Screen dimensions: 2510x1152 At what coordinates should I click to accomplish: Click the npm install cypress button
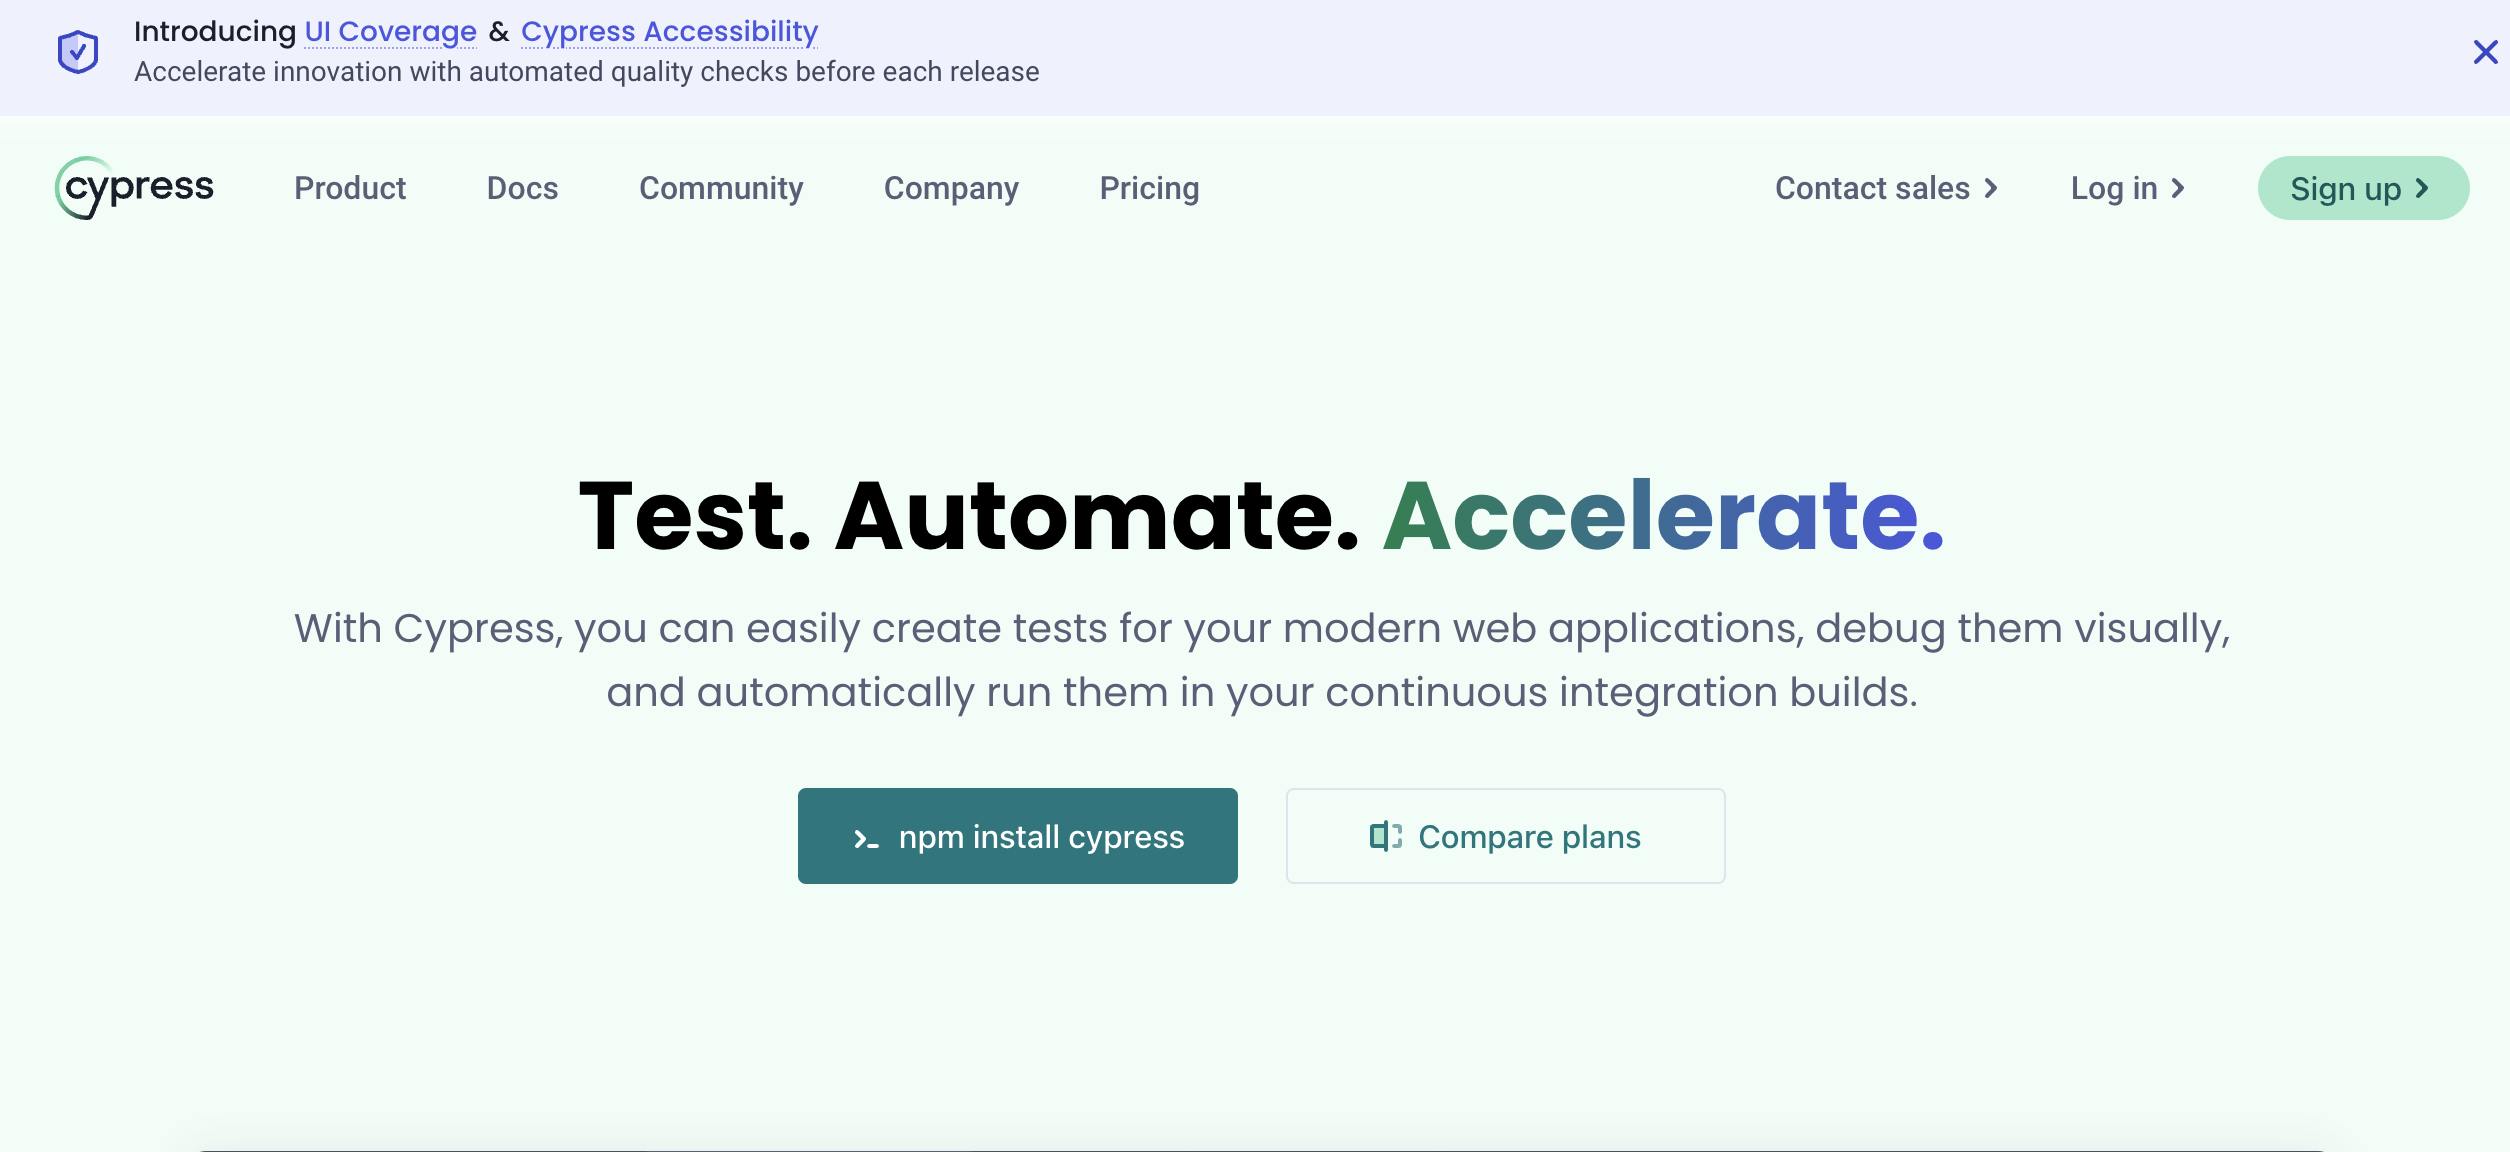pos(1018,835)
